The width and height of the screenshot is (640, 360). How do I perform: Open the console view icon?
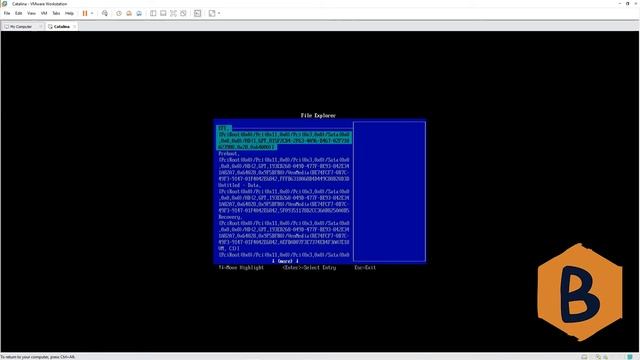[198, 13]
